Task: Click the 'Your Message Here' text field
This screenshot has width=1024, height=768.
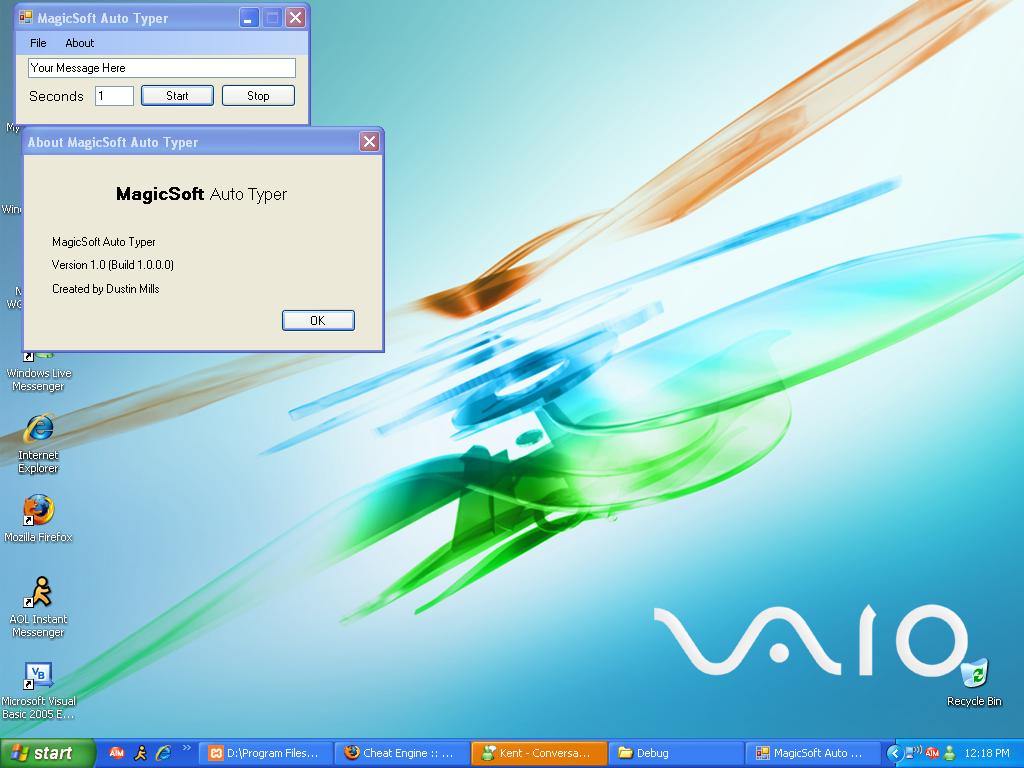Action: point(162,68)
